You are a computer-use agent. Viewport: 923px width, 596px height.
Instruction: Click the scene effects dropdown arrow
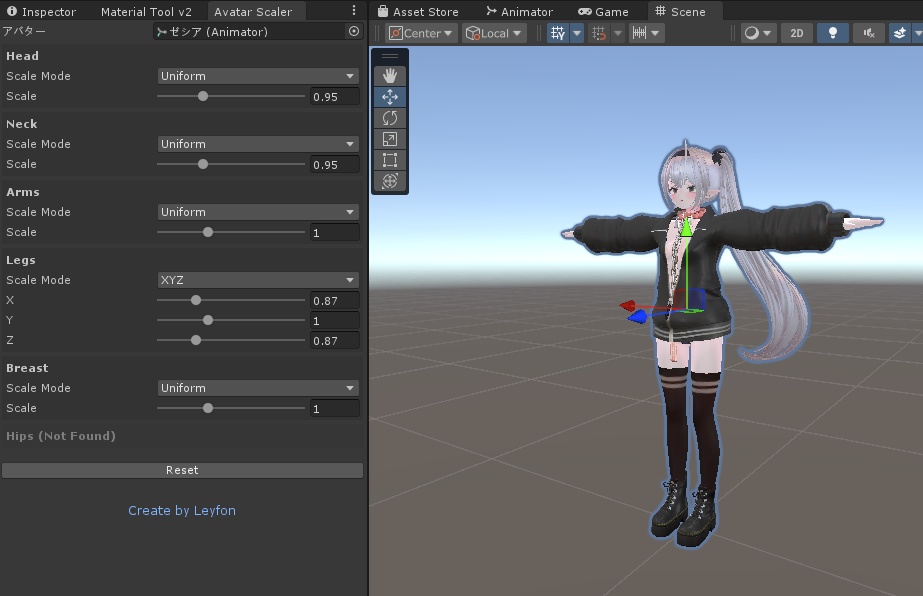click(918, 34)
